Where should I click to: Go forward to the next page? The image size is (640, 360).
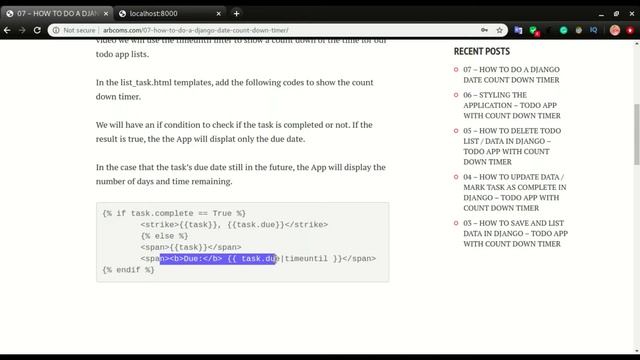pyautogui.click(x=22, y=30)
